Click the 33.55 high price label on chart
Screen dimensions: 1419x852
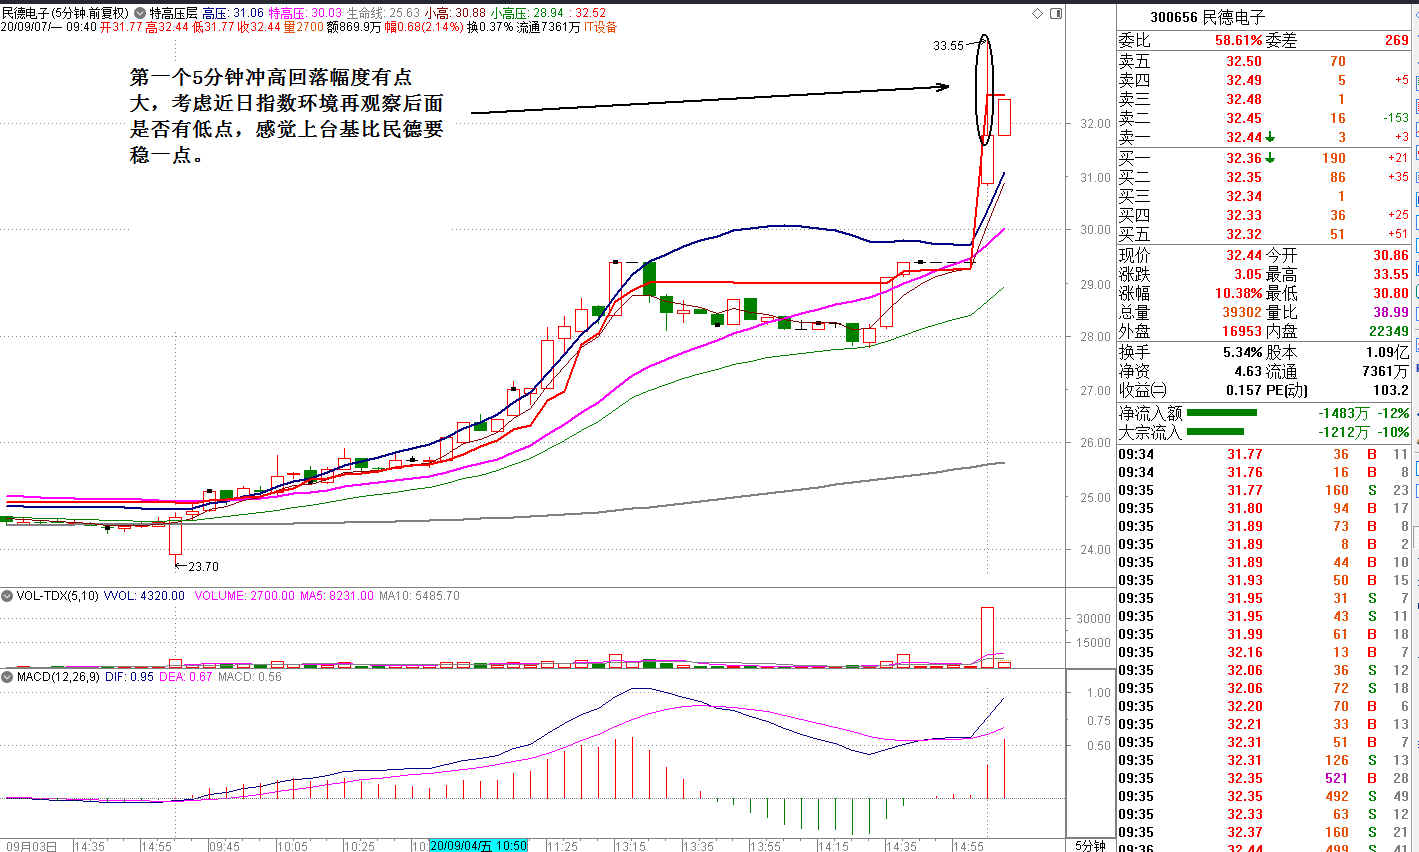948,46
